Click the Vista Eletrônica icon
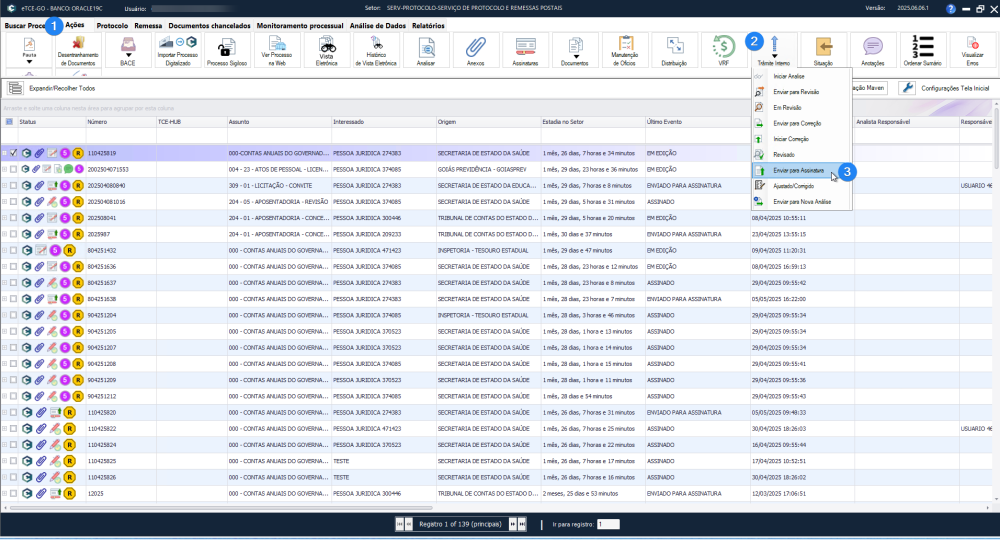1000x540 pixels. click(x=327, y=50)
